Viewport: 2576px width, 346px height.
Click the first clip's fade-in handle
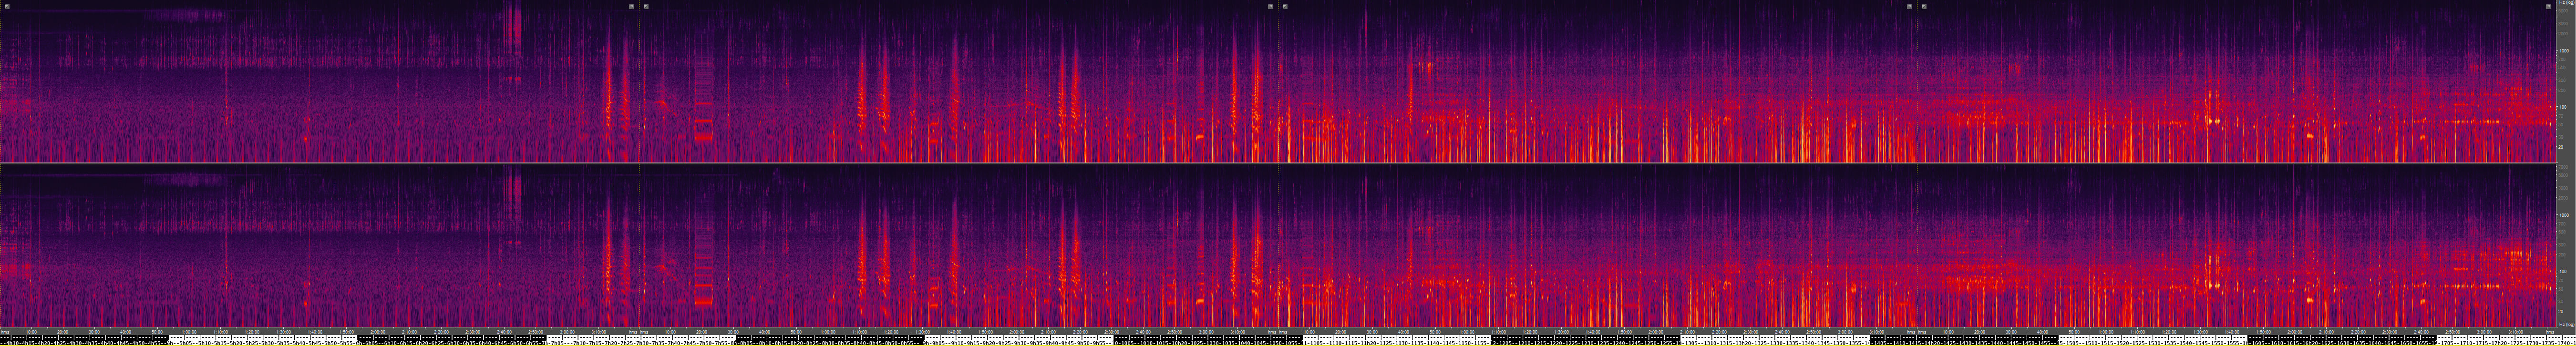[x=7, y=6]
